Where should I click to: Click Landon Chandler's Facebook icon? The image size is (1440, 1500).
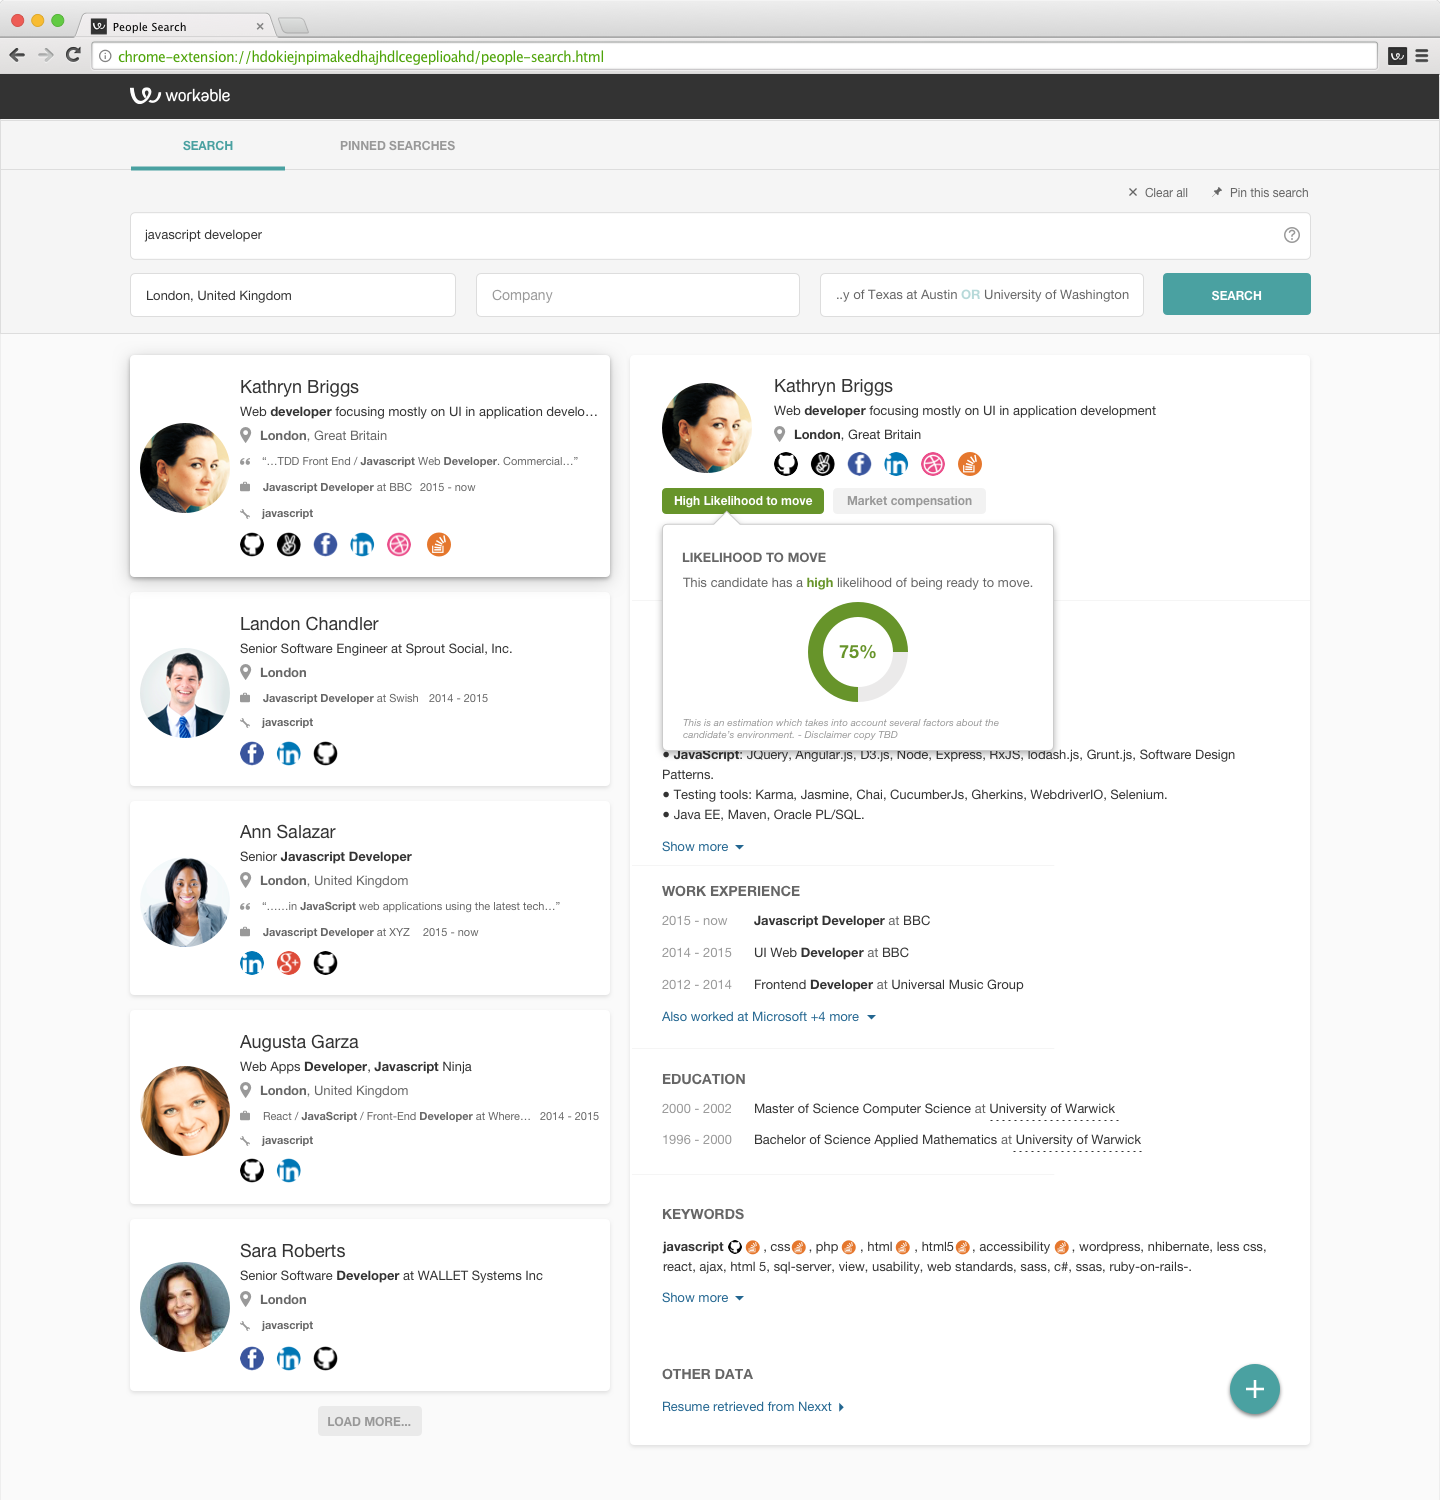(252, 754)
